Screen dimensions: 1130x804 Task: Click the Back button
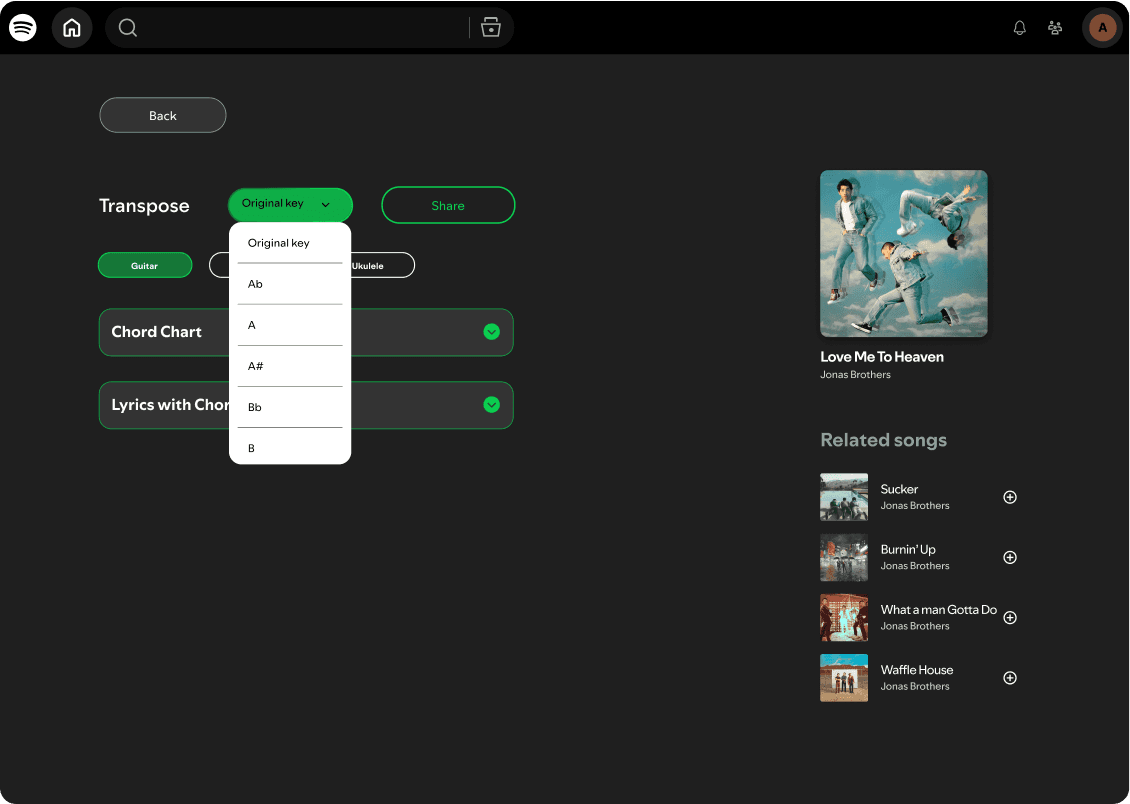click(163, 115)
